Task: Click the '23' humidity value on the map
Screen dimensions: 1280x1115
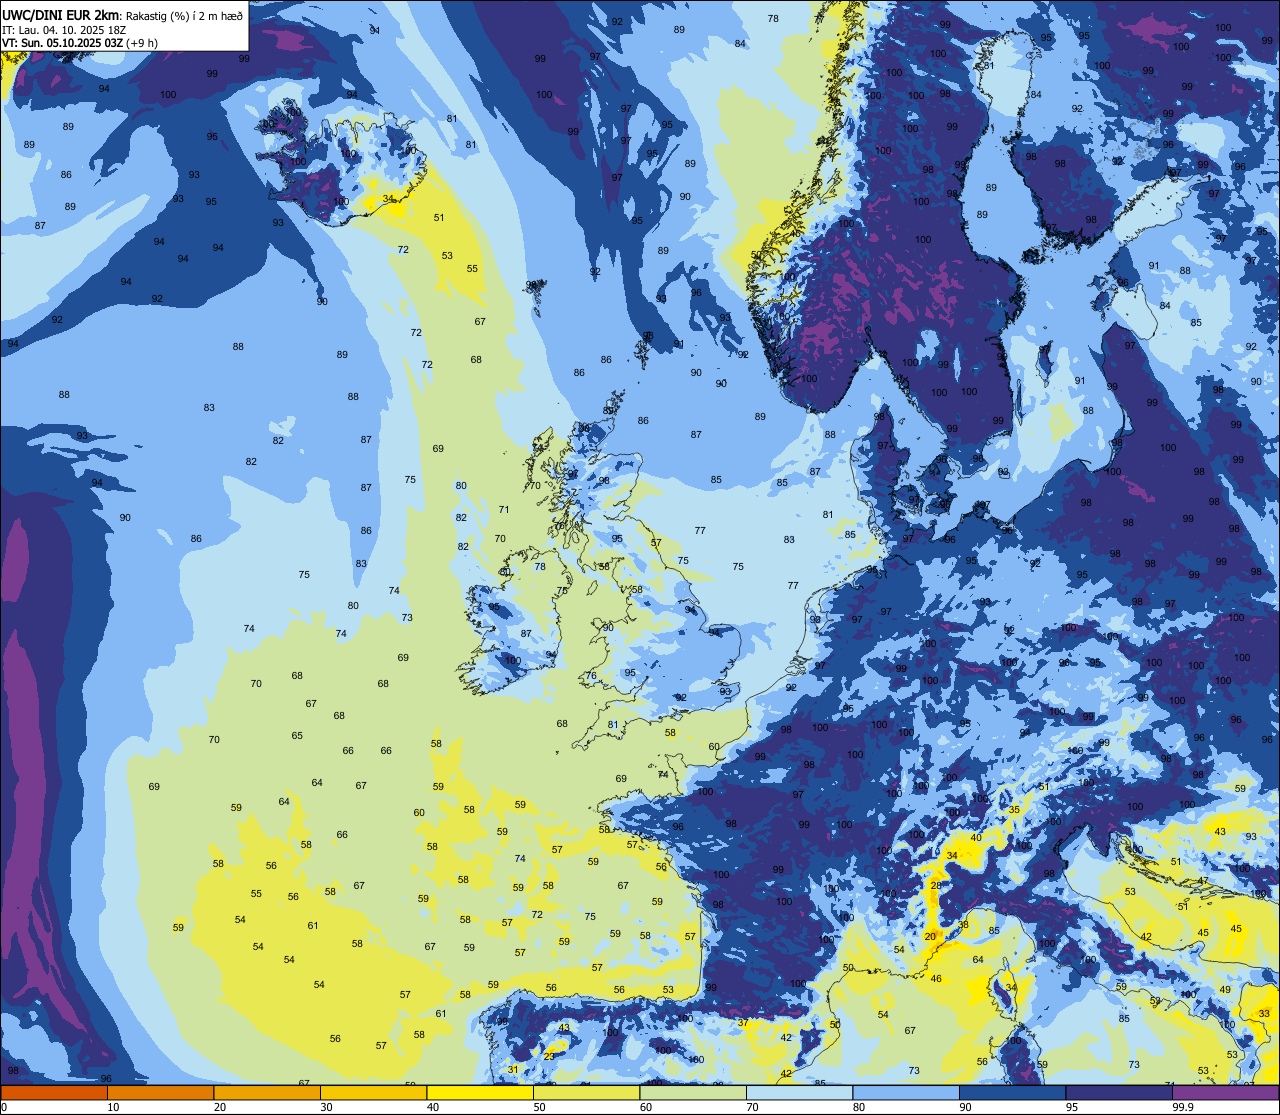Action: pos(549,1056)
